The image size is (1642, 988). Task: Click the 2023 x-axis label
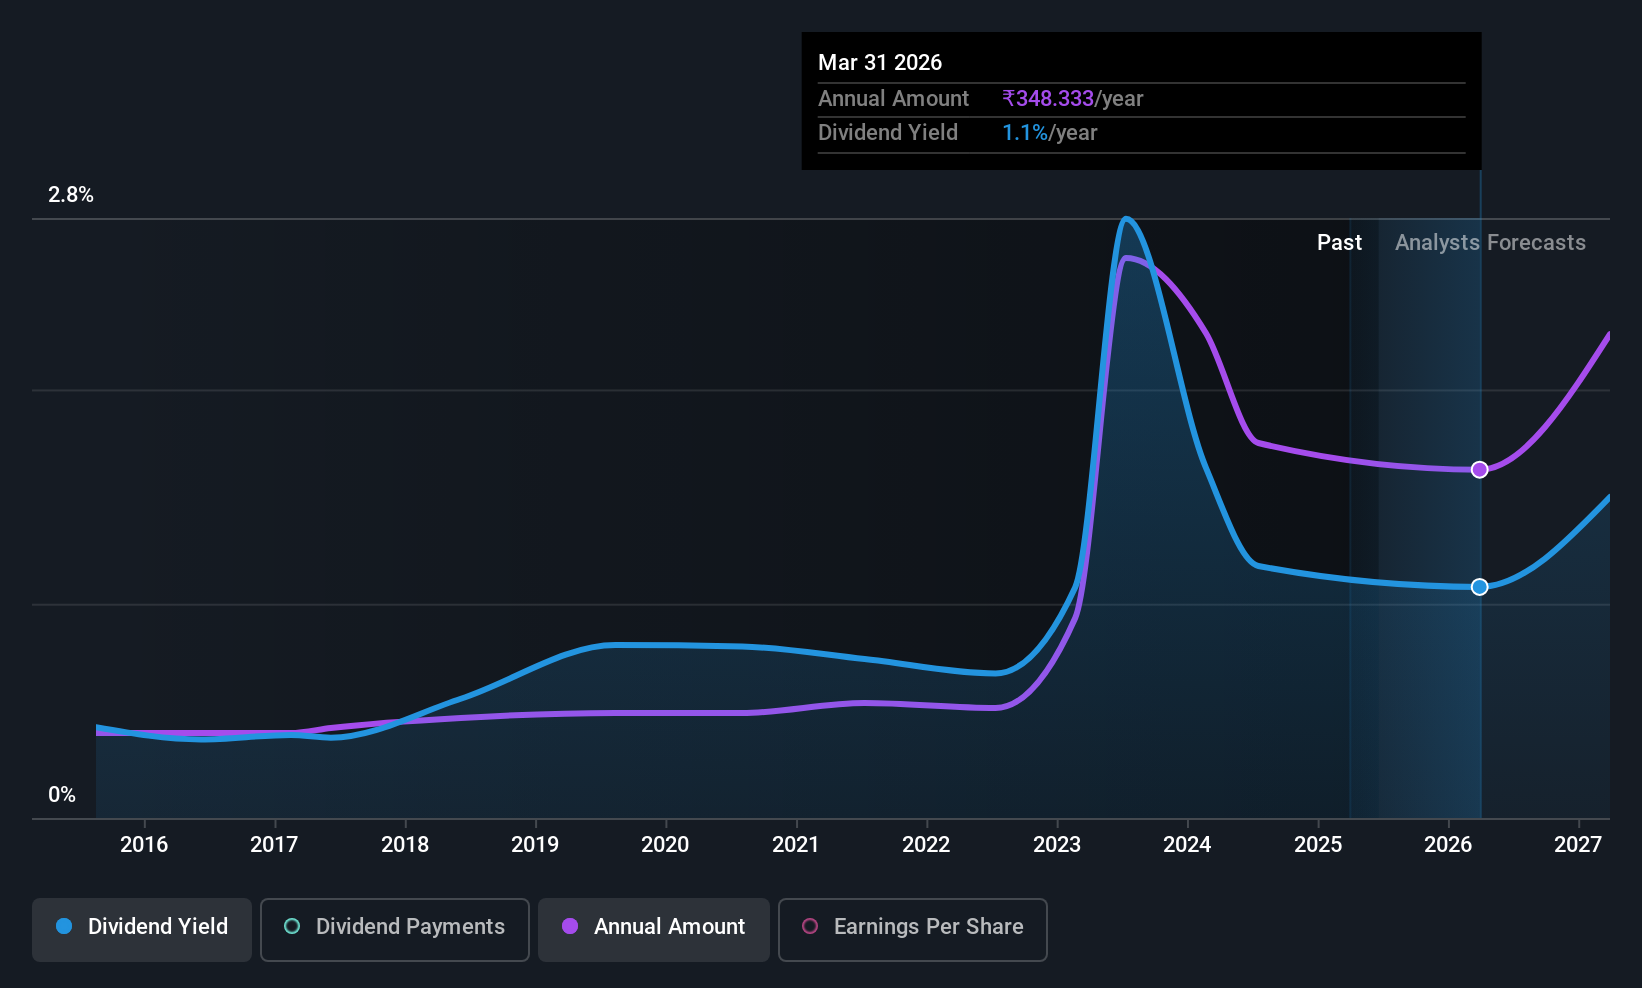click(1057, 845)
